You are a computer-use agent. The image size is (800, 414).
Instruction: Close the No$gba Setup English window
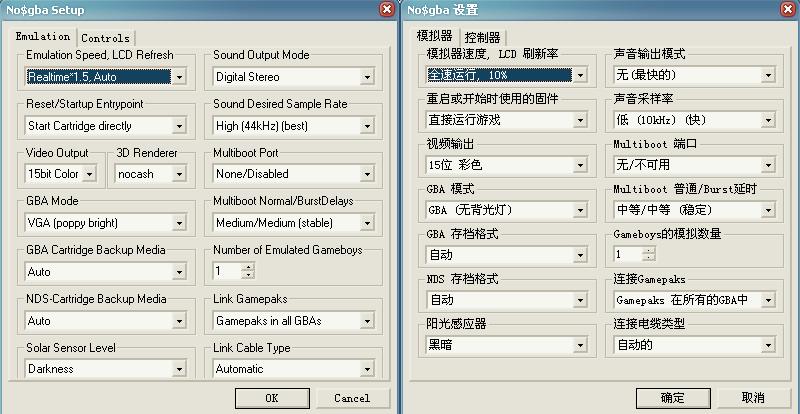click(x=387, y=9)
